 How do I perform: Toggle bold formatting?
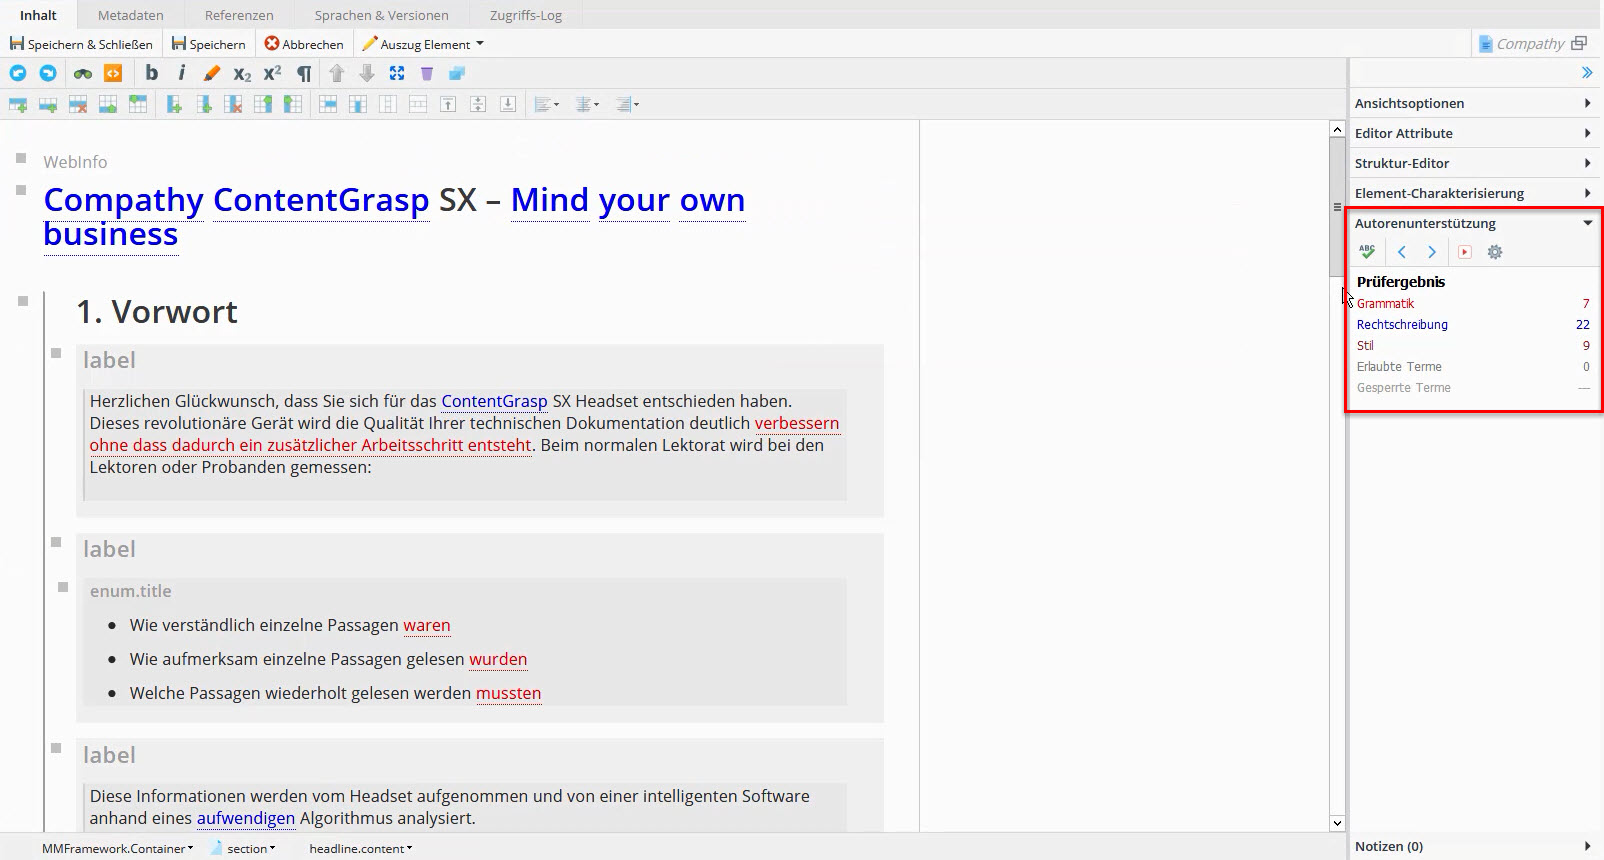coord(152,72)
